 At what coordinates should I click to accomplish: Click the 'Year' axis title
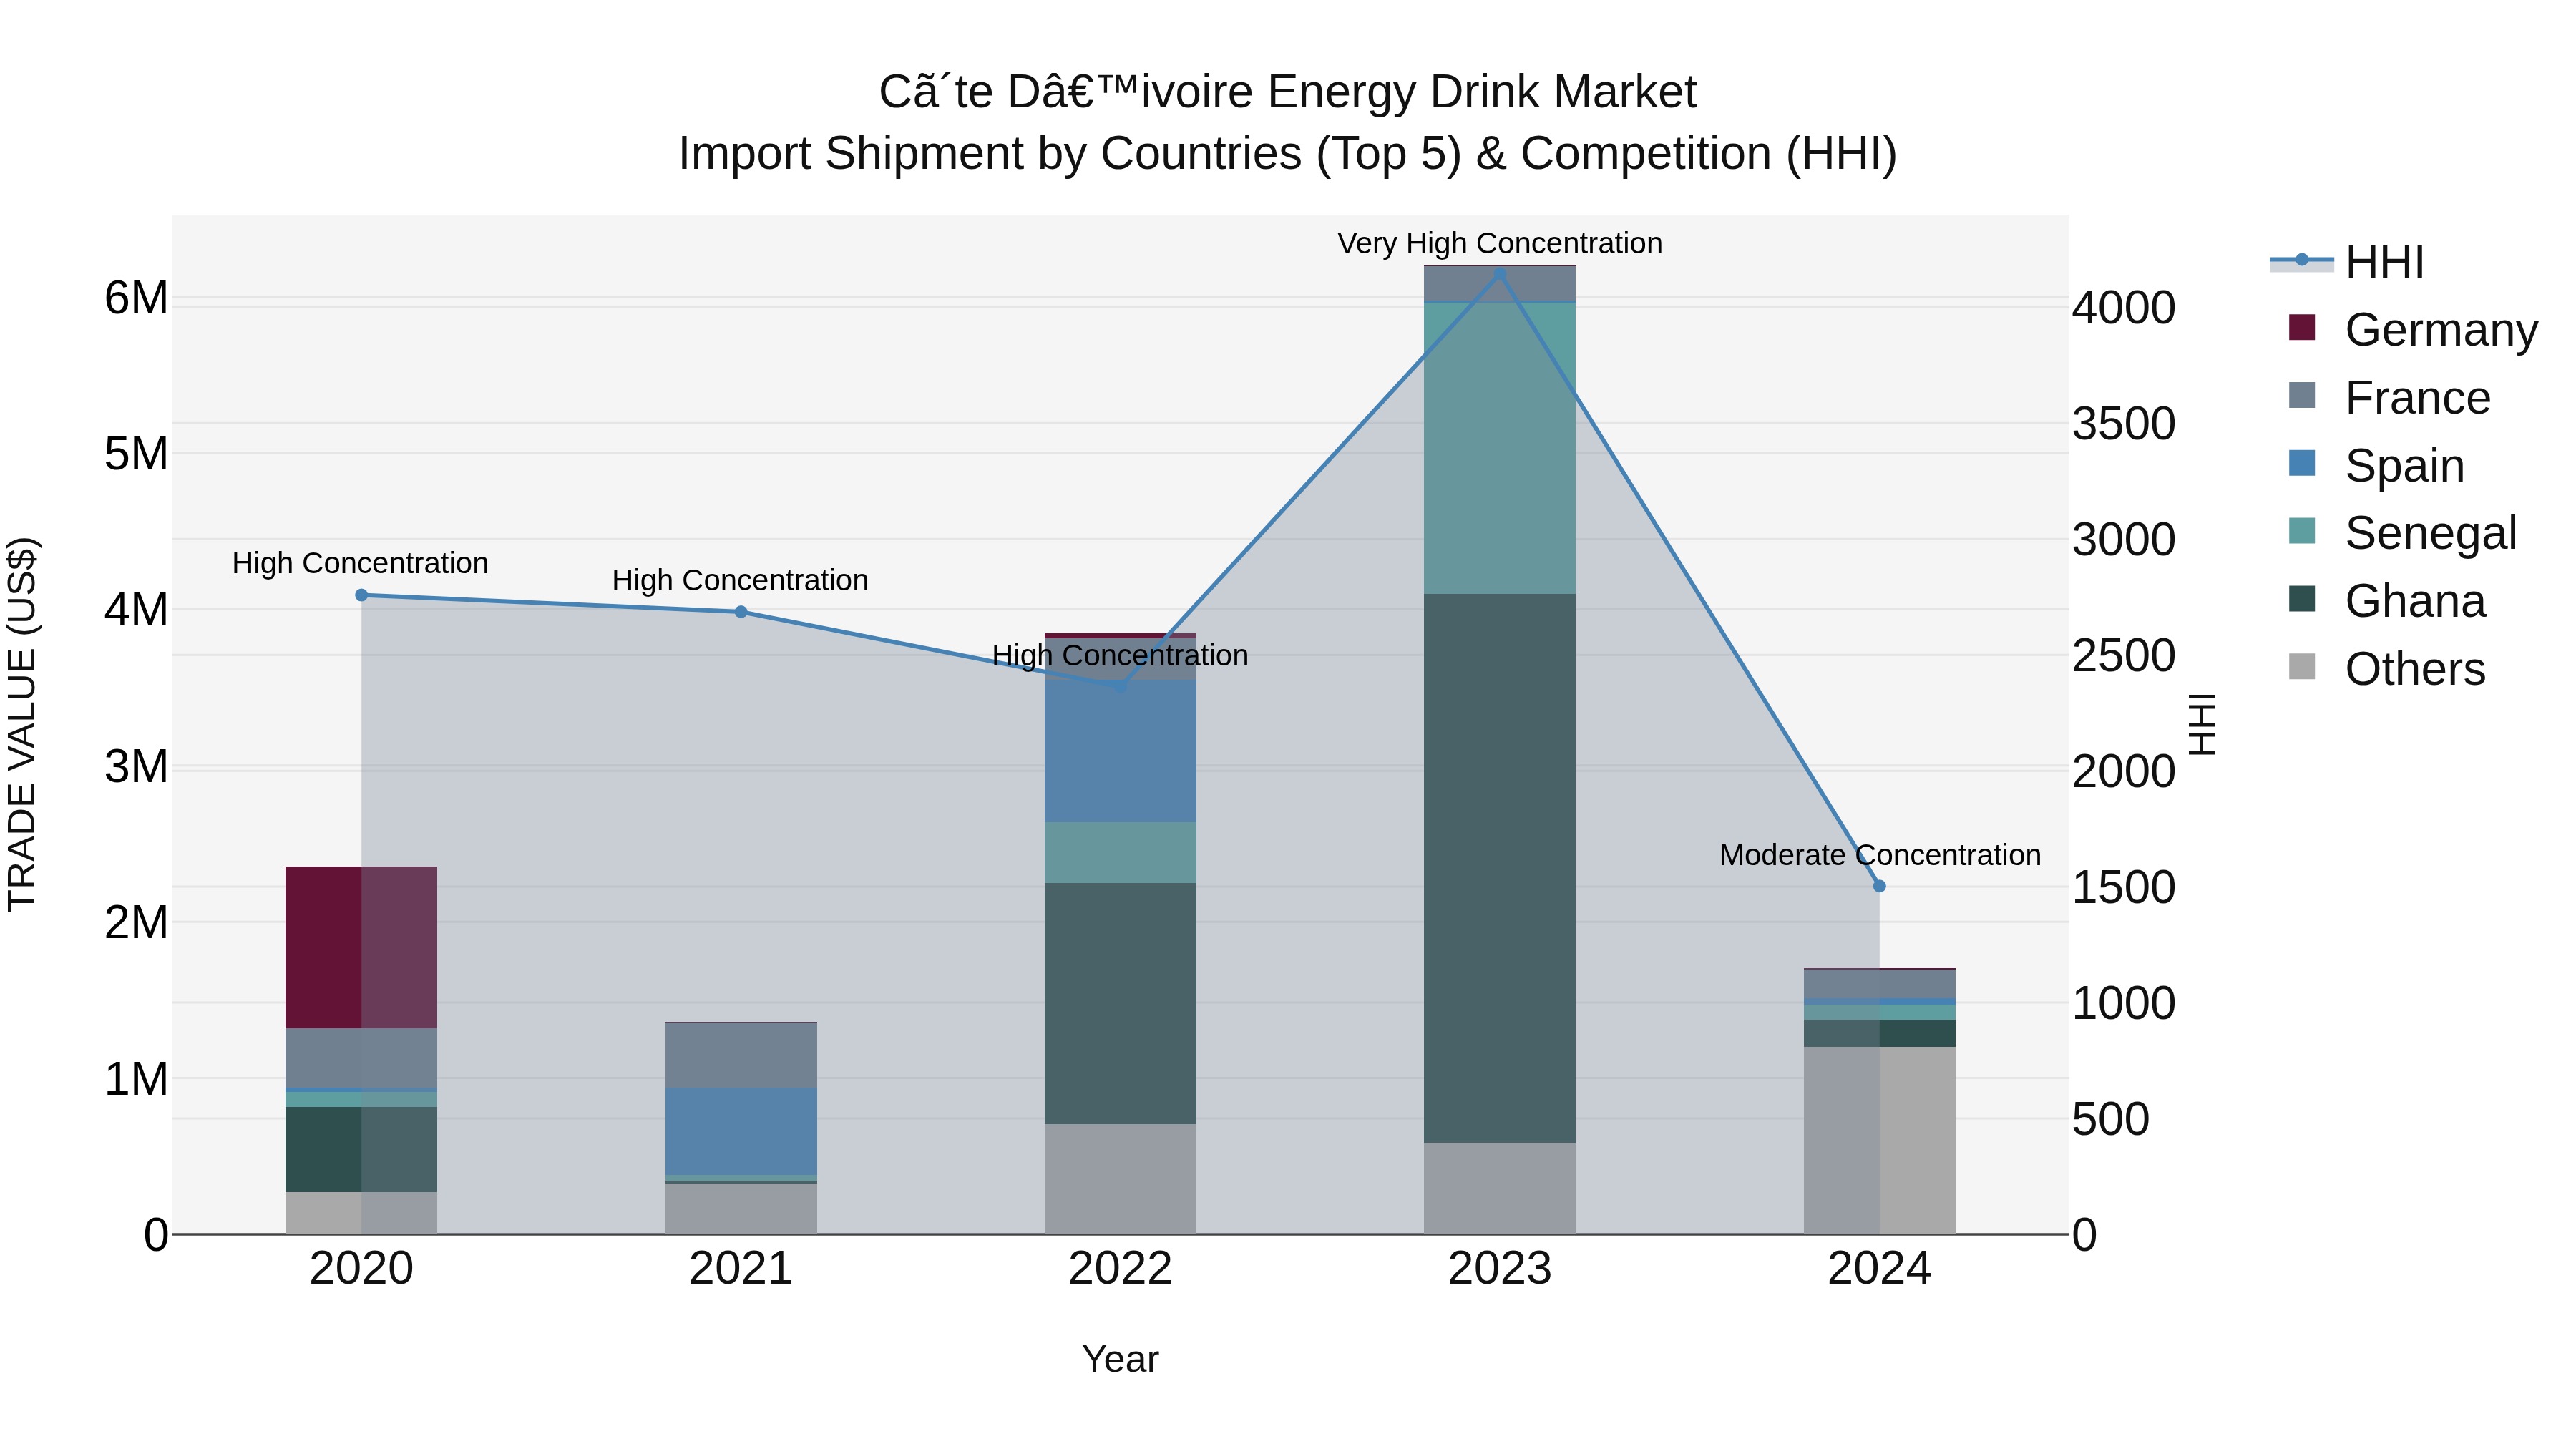1120,1359
